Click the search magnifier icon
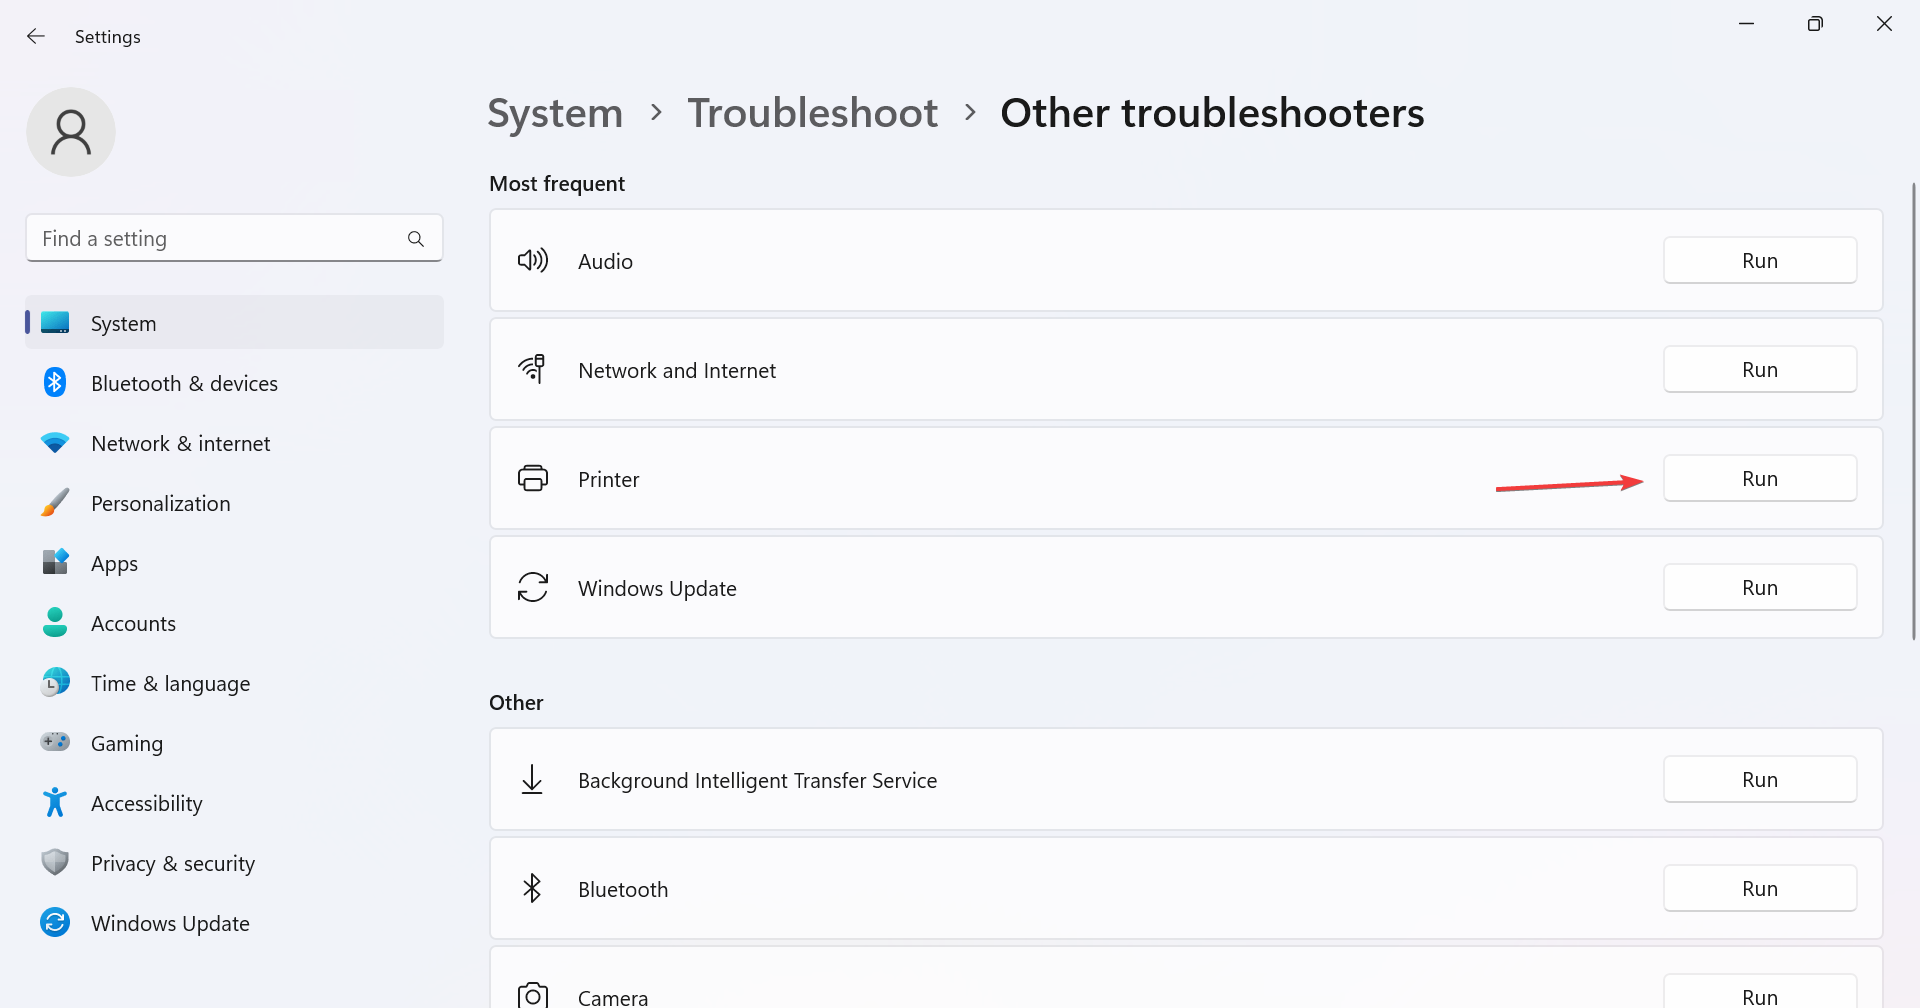The image size is (1920, 1008). (416, 239)
